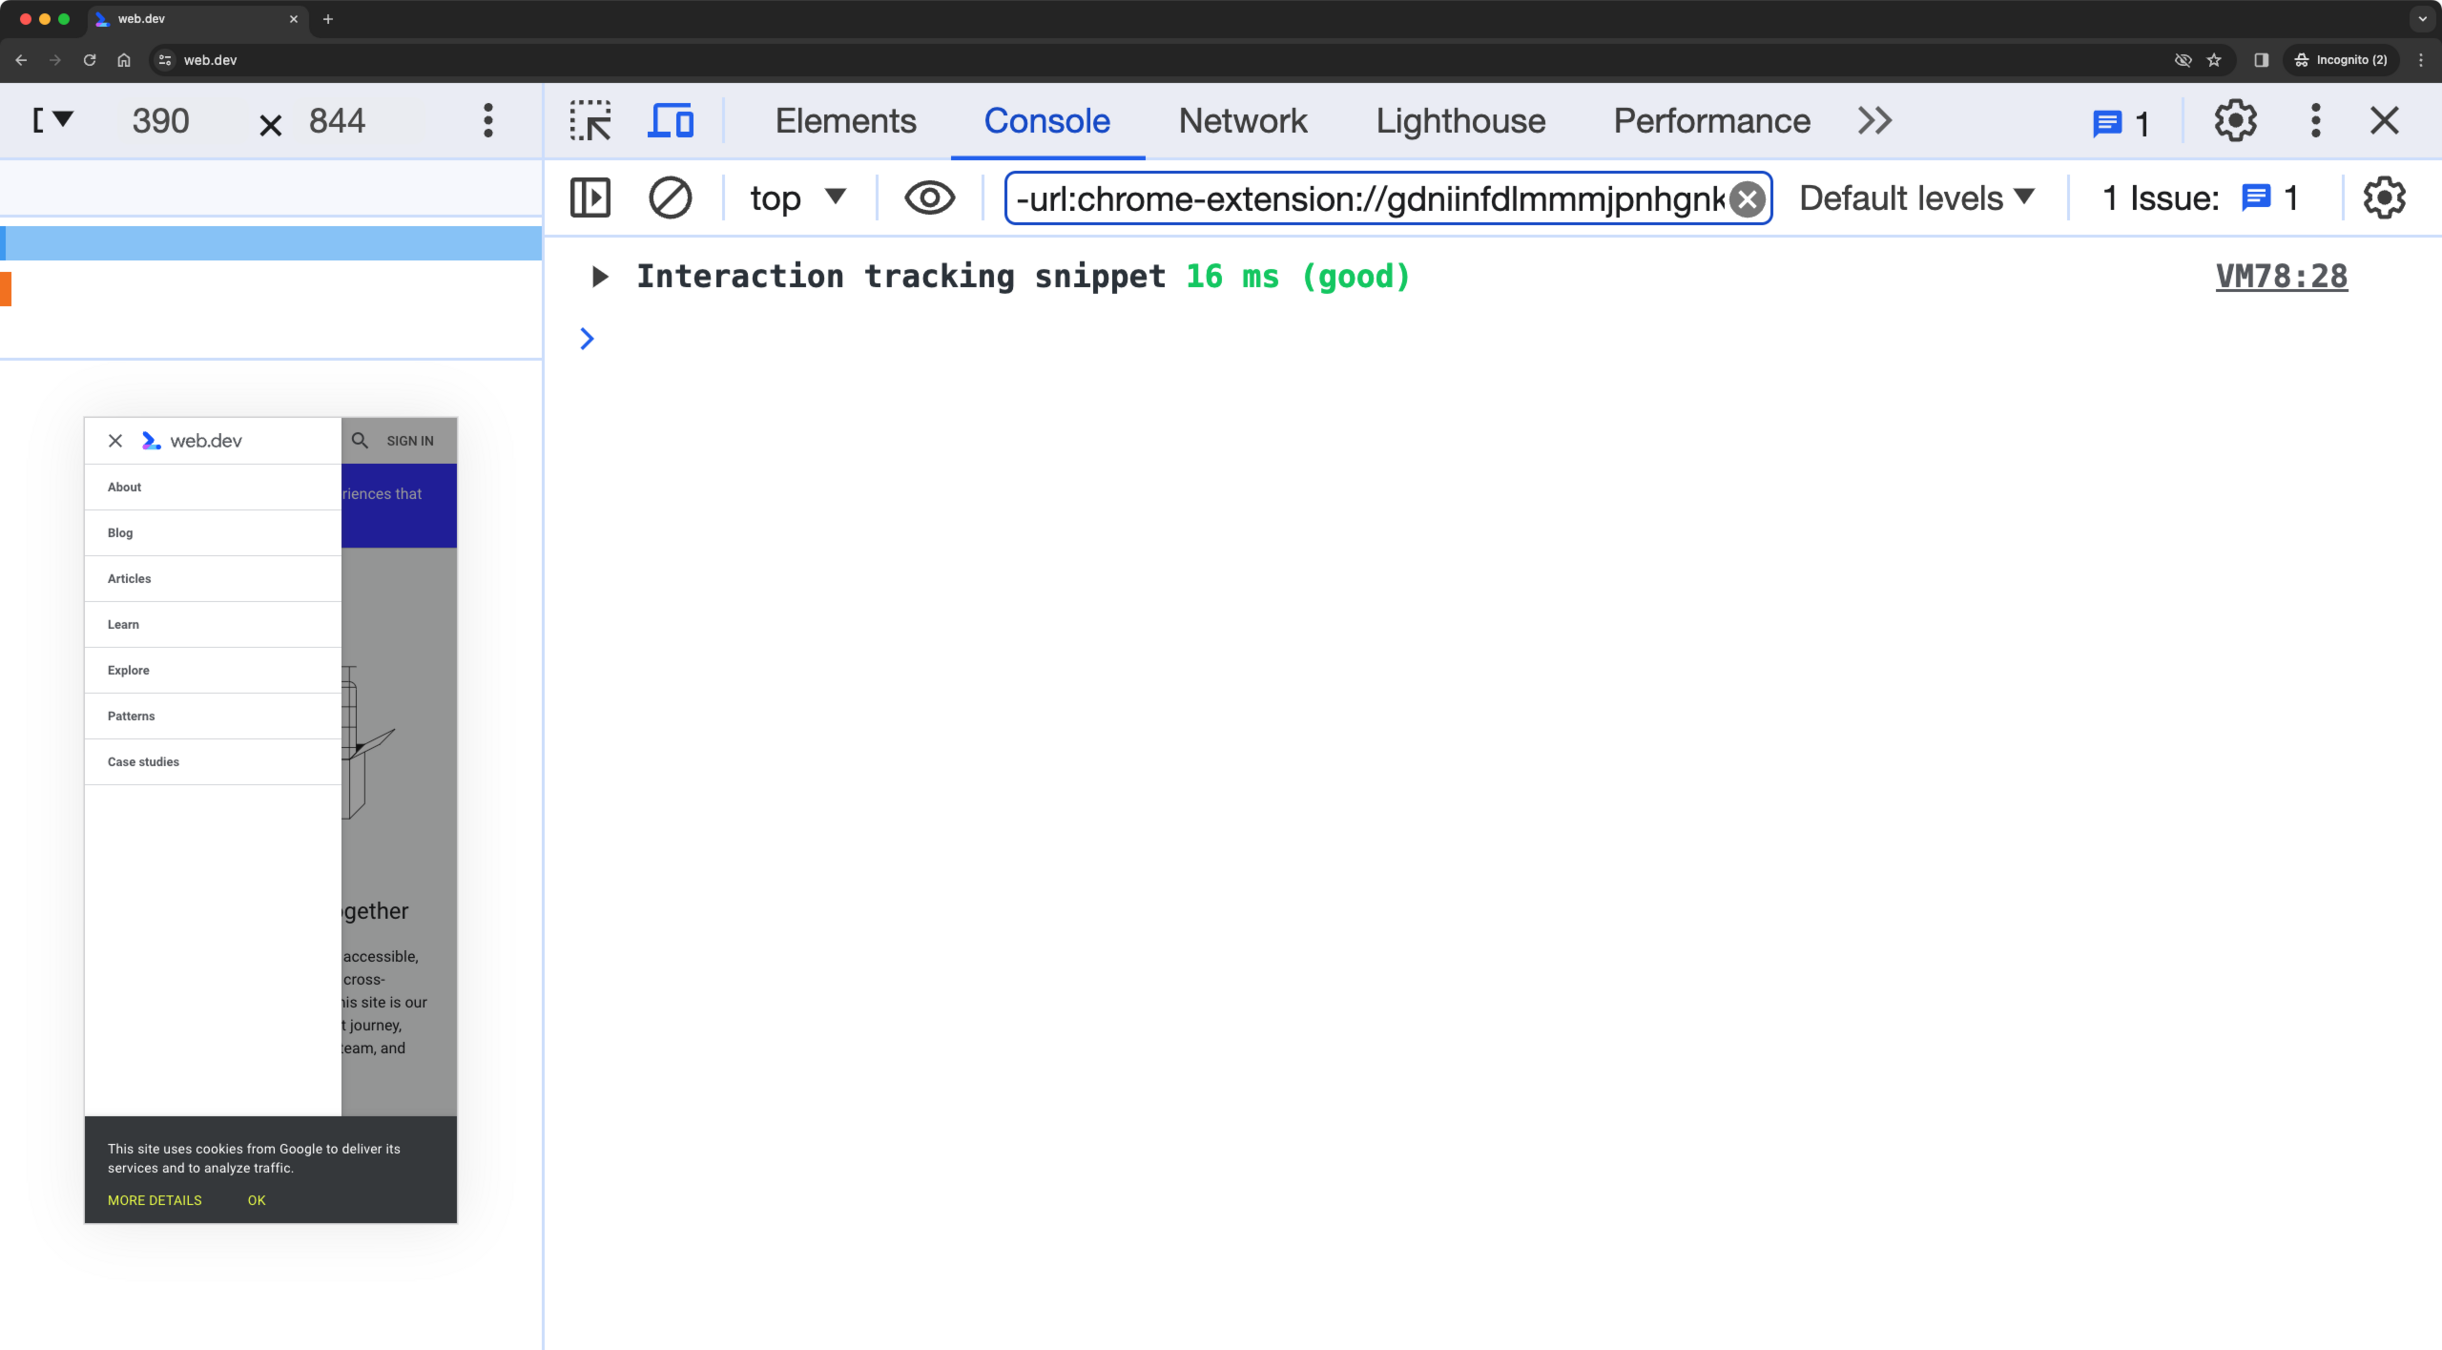Click the console filter input field
The height and width of the screenshot is (1350, 2442).
[x=1368, y=199]
